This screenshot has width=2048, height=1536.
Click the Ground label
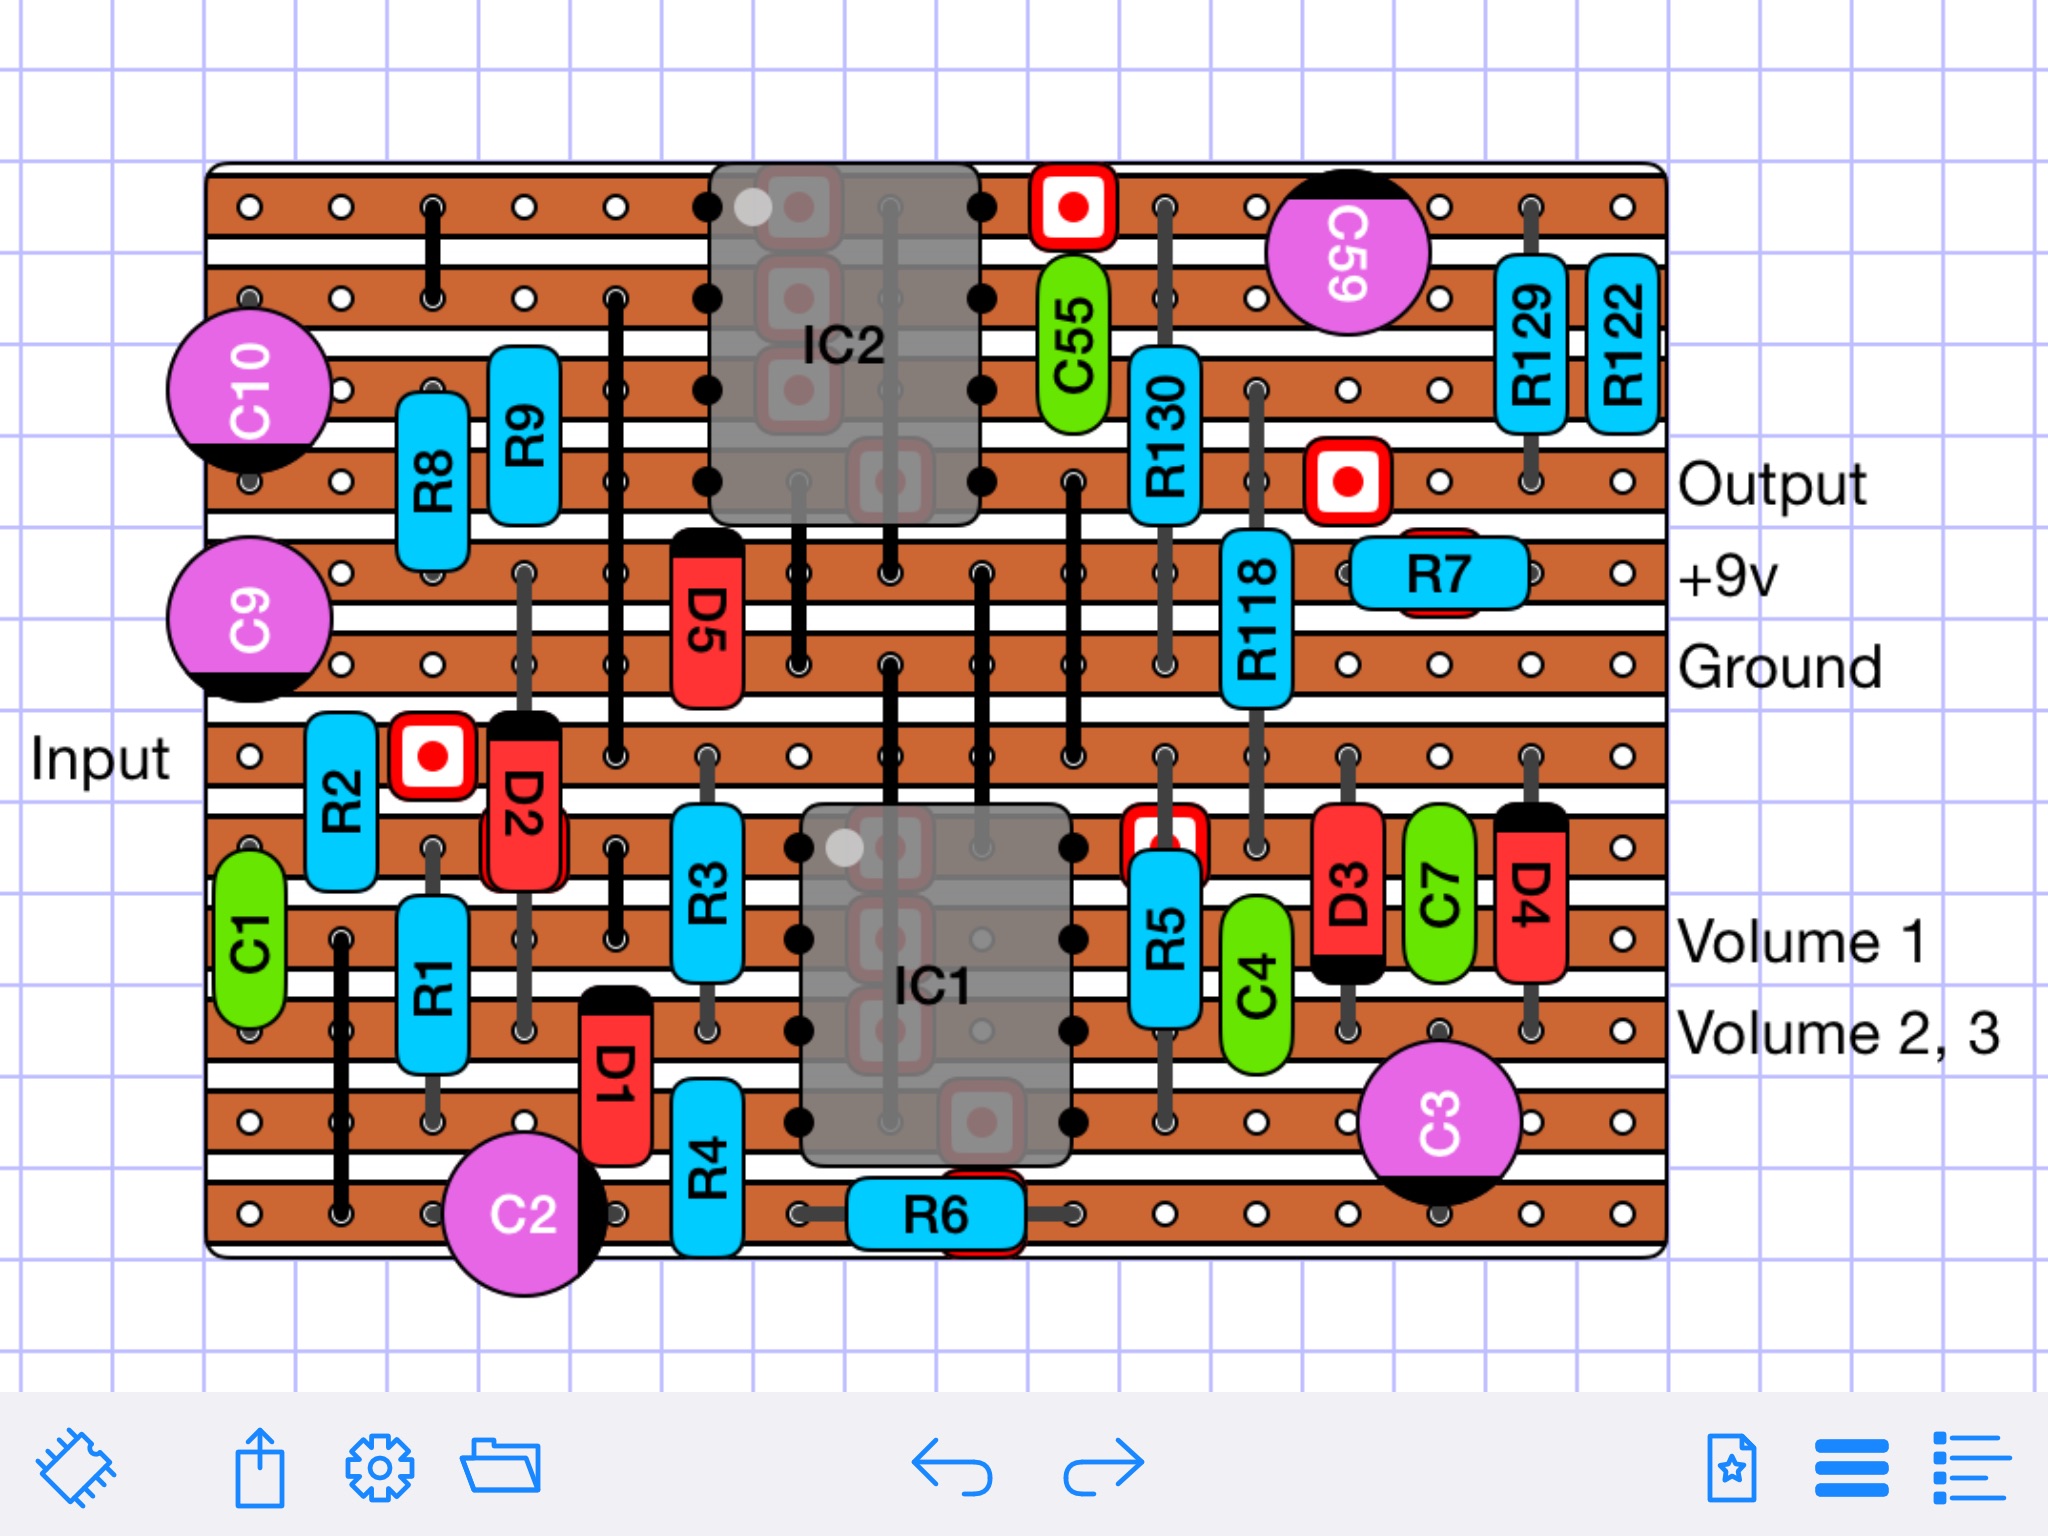1780,667
